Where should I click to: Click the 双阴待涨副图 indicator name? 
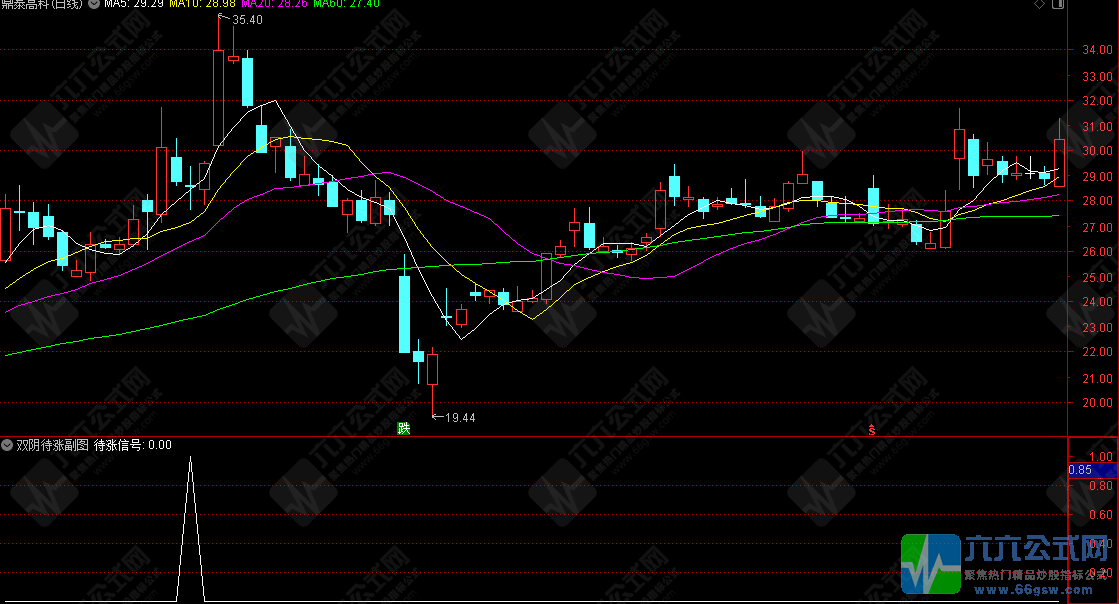tap(52, 445)
